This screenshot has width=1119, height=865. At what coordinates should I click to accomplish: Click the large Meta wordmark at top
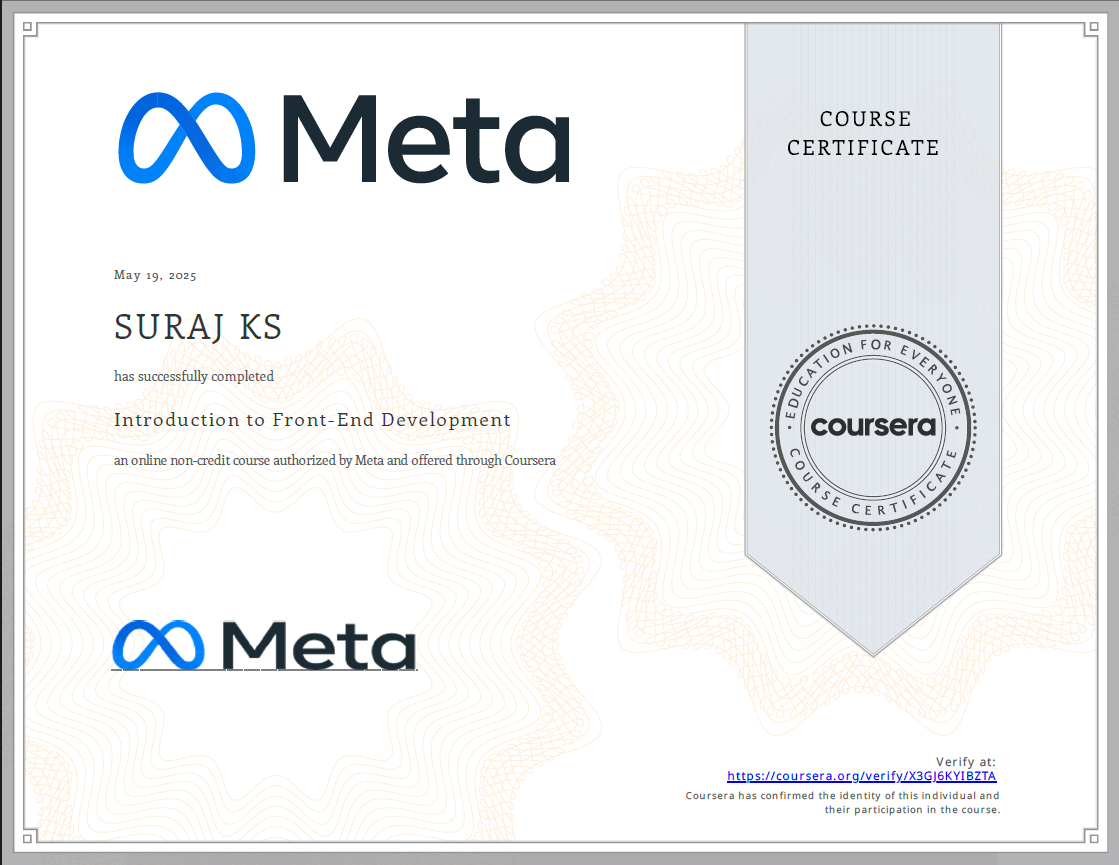pyautogui.click(x=426, y=138)
